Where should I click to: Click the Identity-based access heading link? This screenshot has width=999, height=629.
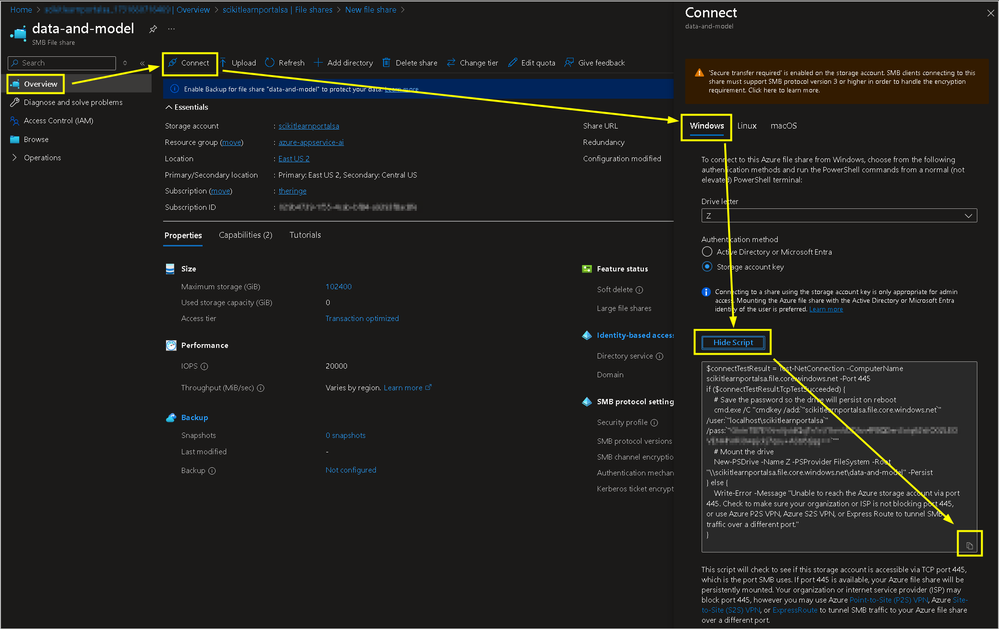pos(635,336)
